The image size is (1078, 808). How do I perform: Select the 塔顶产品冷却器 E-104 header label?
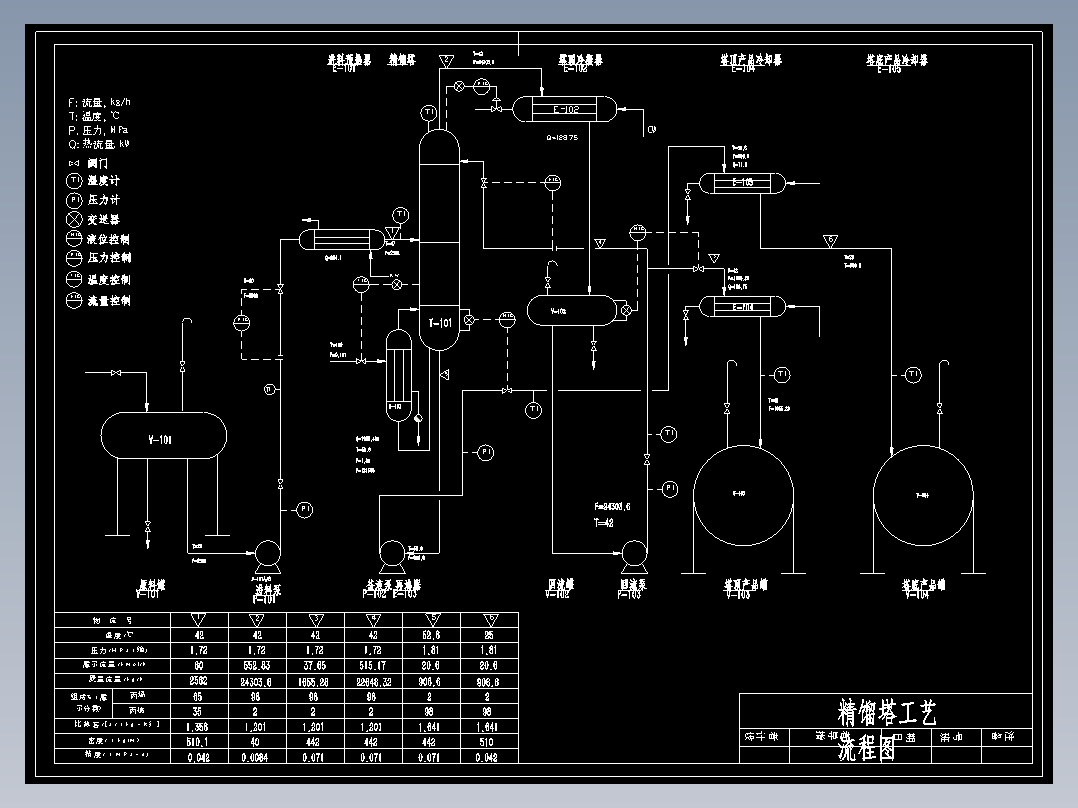tap(751, 63)
